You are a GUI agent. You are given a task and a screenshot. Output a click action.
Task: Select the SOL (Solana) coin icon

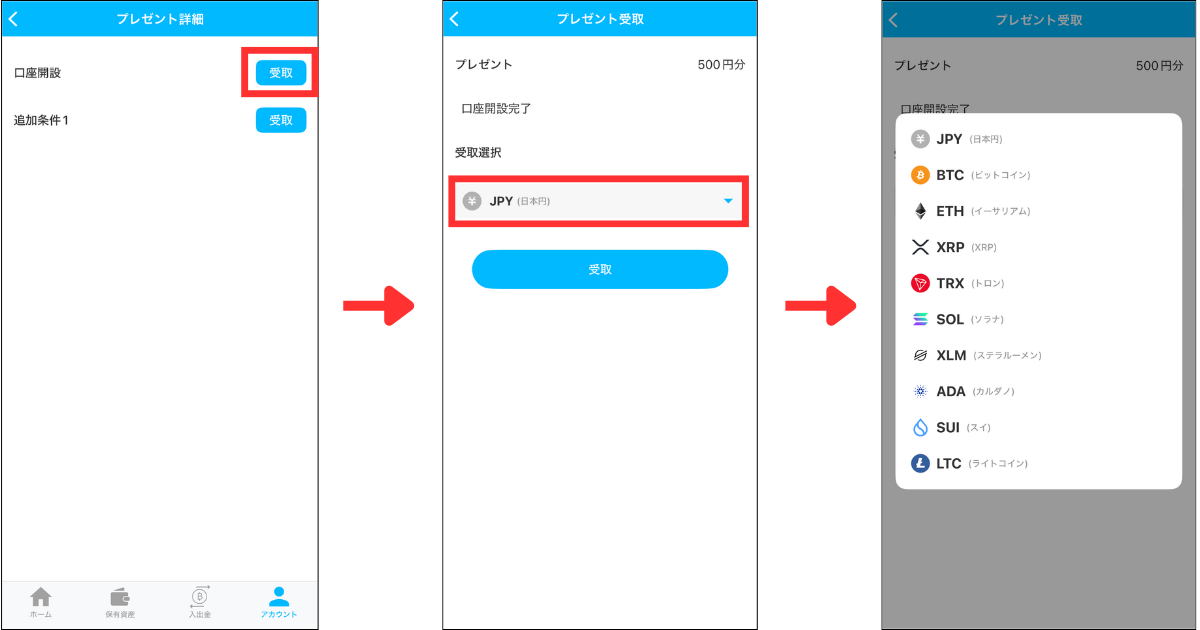918,319
